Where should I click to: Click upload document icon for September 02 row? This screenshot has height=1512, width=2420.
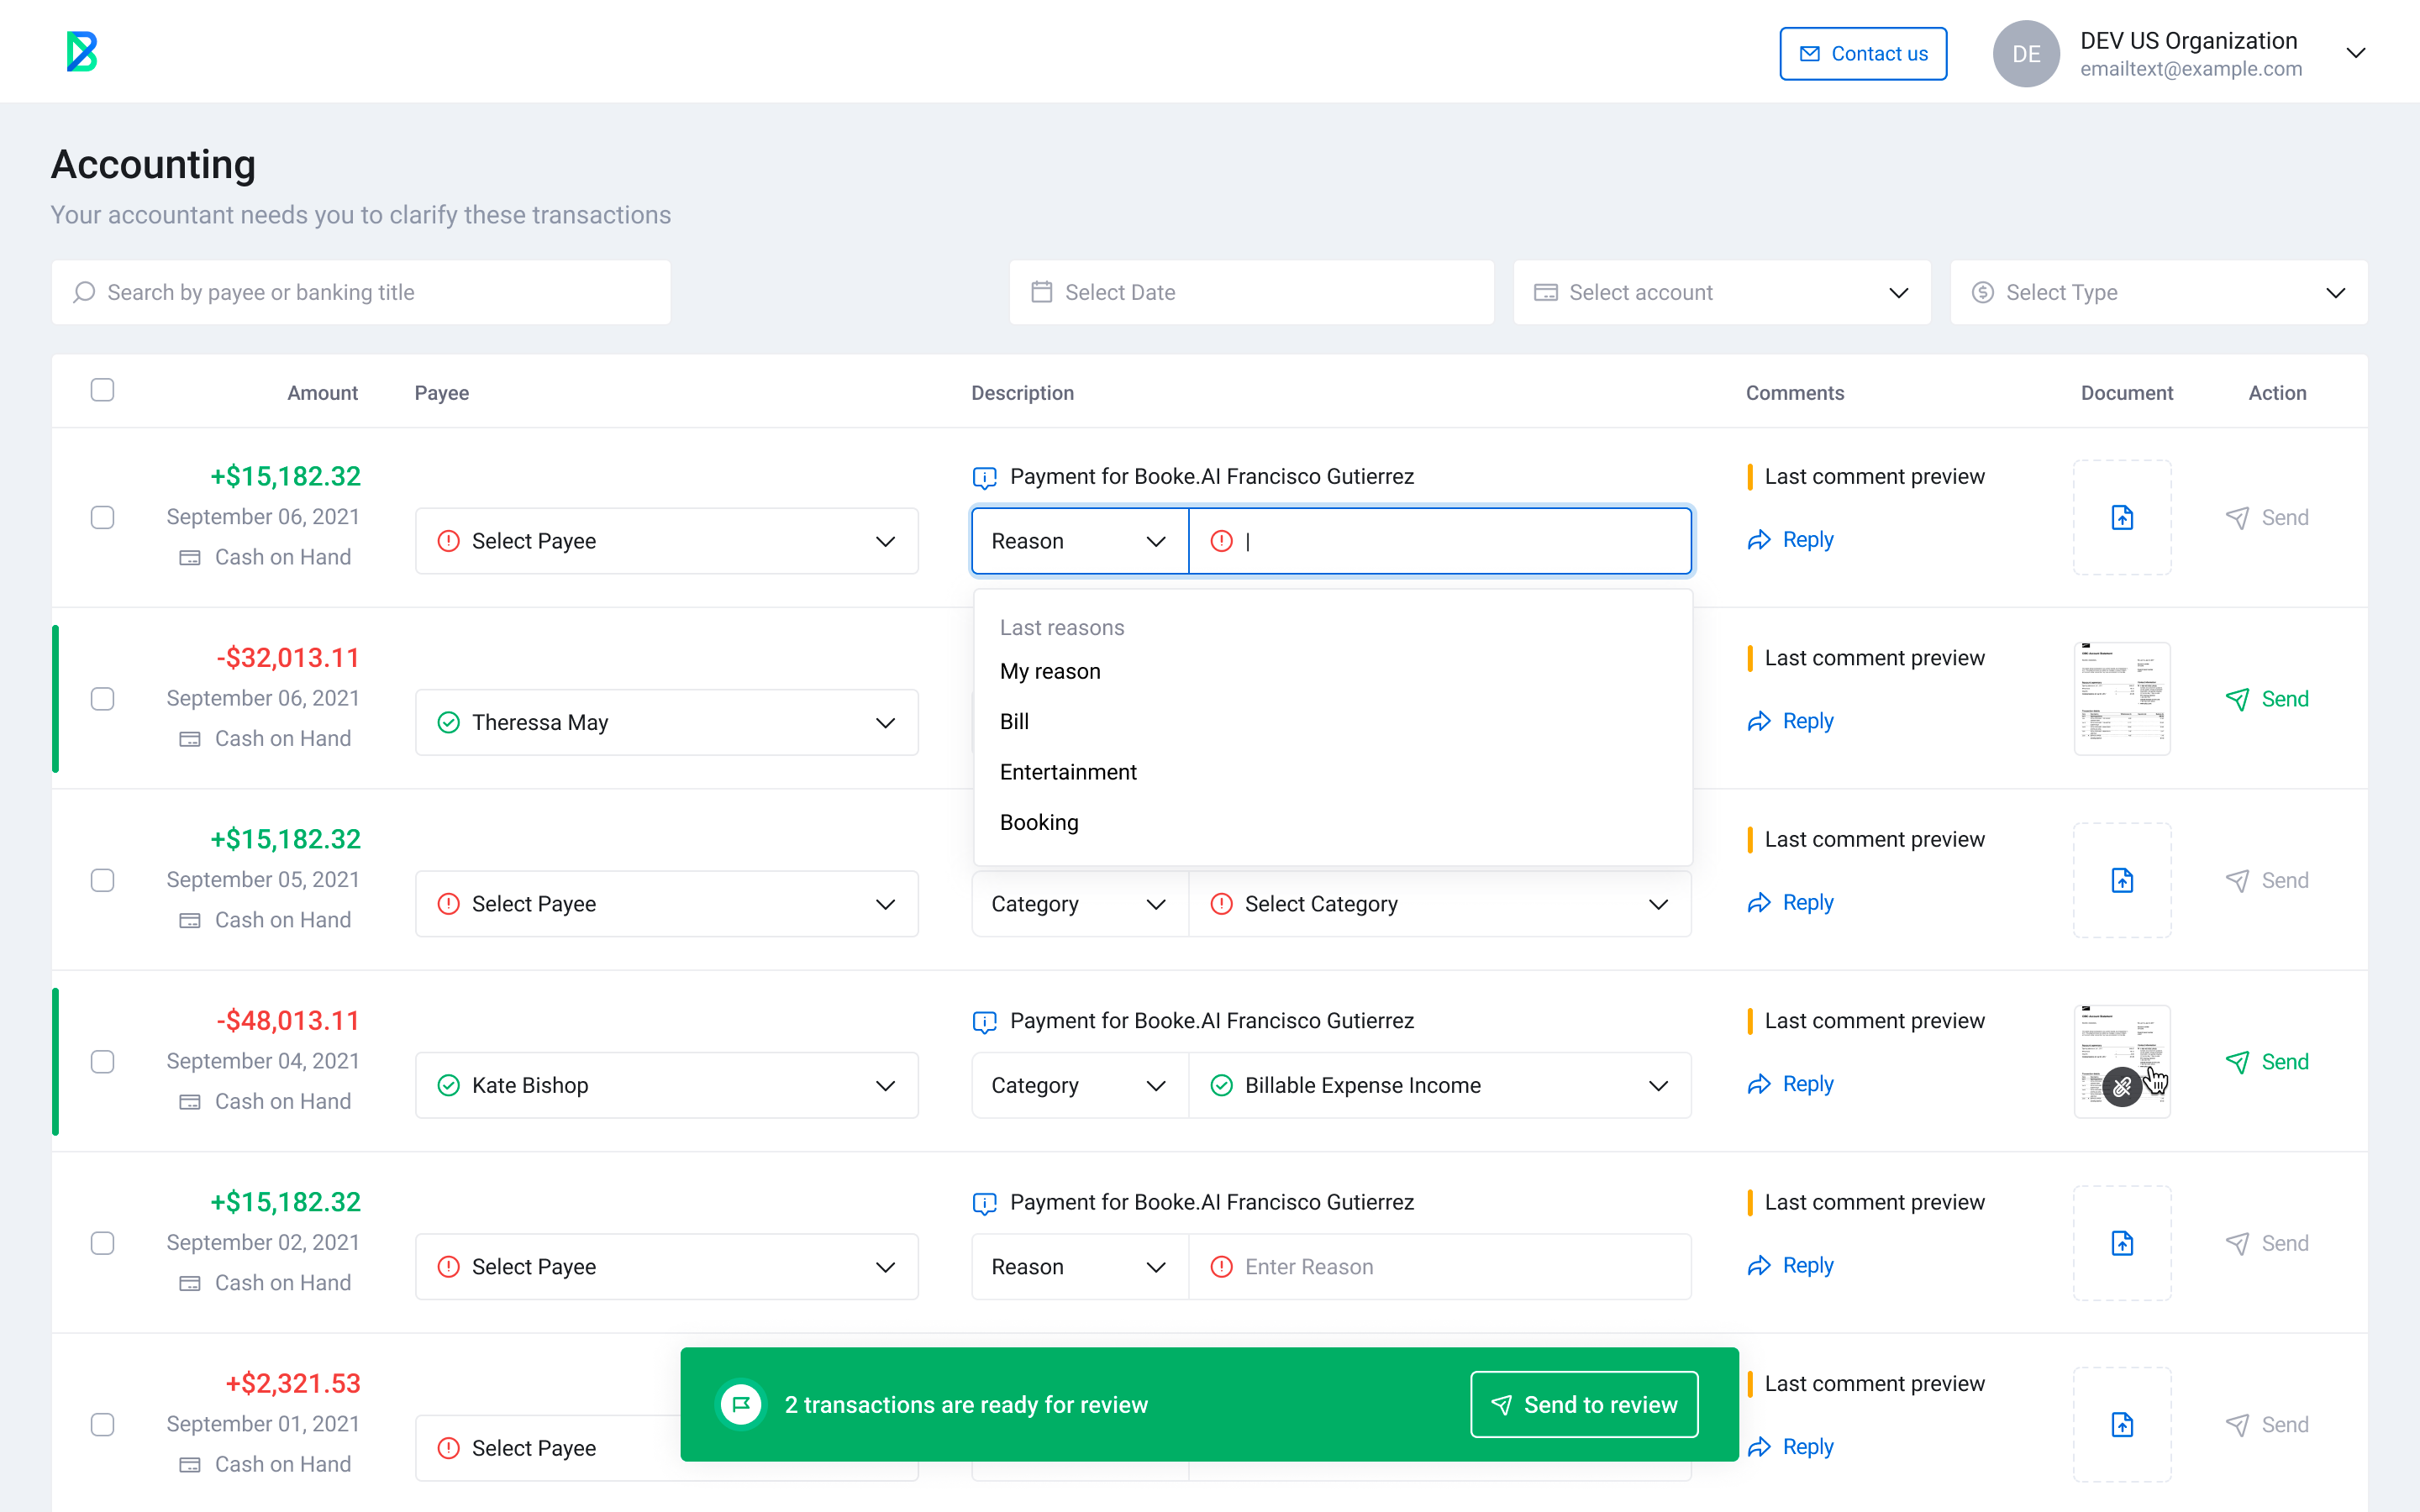[x=2121, y=1243]
